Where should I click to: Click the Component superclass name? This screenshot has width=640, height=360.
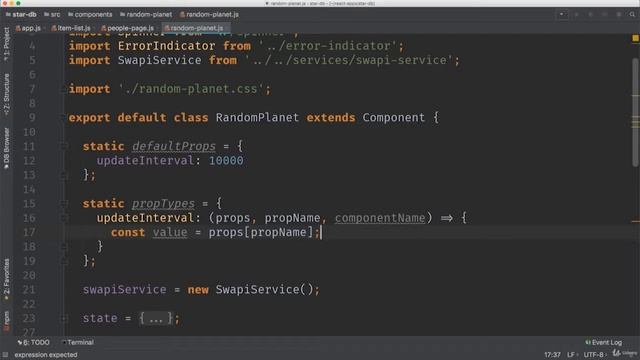click(393, 118)
